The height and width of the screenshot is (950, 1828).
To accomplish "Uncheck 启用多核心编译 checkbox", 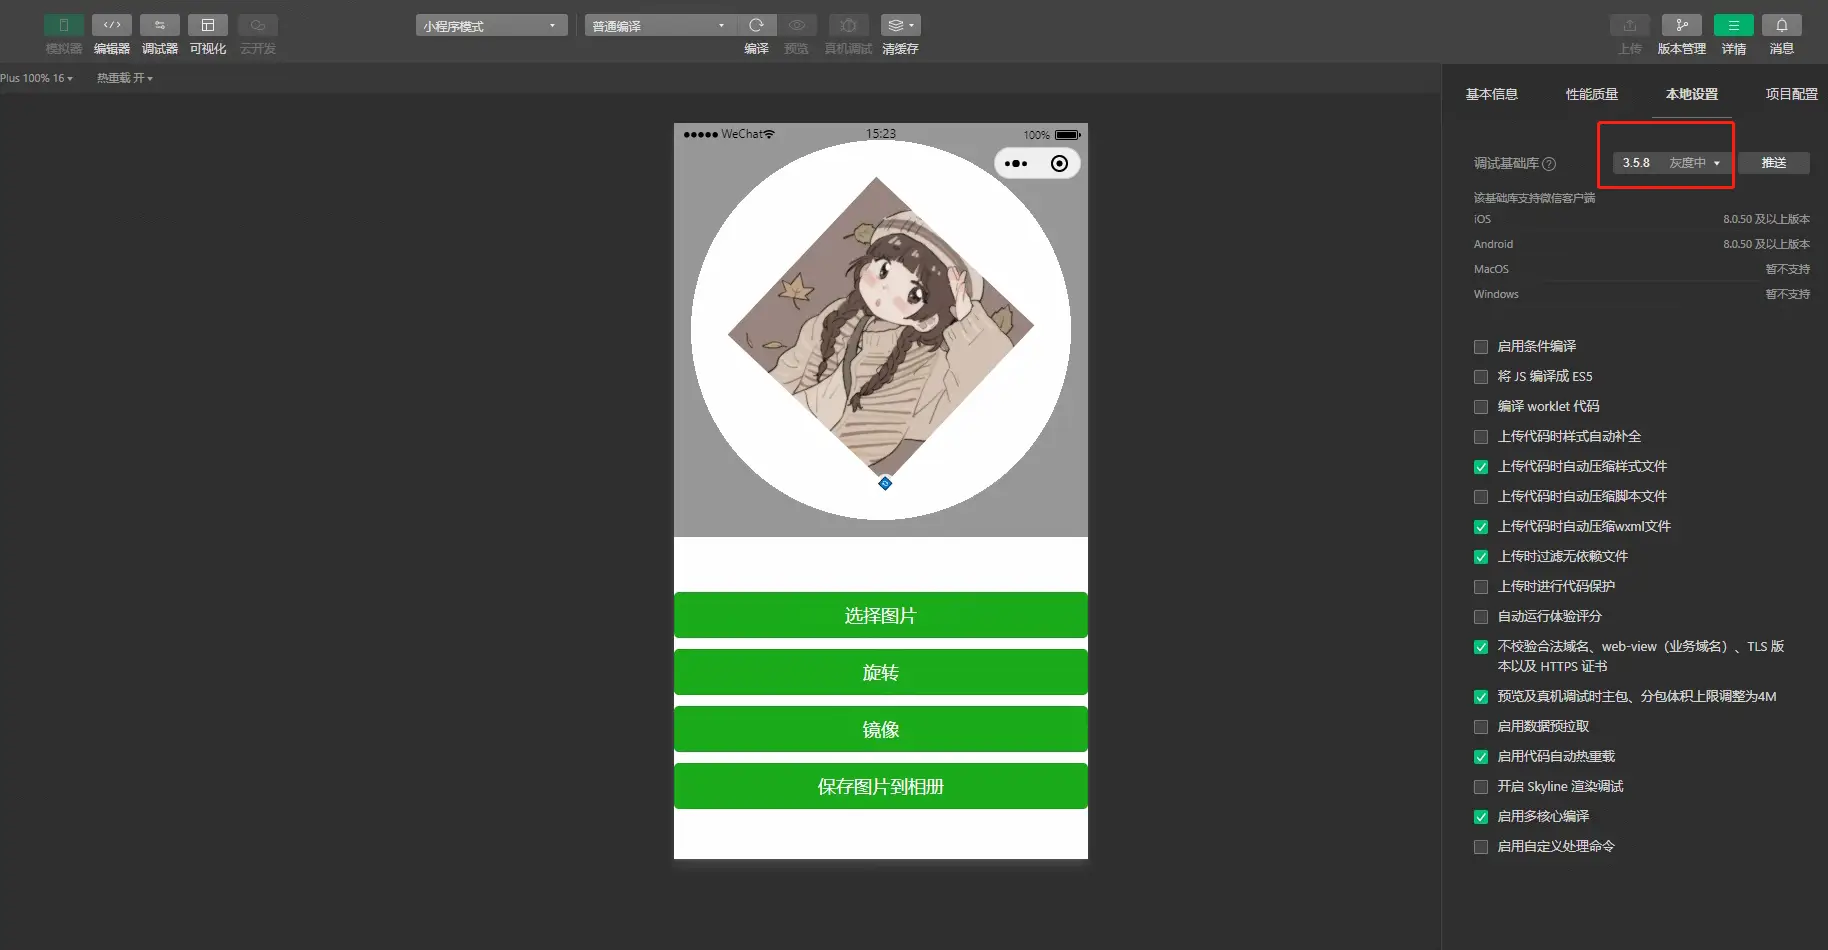I will [1481, 817].
